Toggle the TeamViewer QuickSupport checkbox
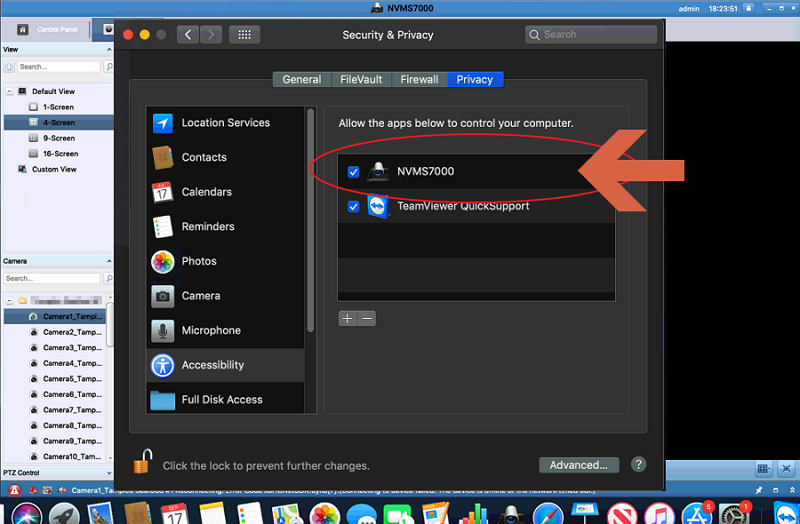 point(353,207)
